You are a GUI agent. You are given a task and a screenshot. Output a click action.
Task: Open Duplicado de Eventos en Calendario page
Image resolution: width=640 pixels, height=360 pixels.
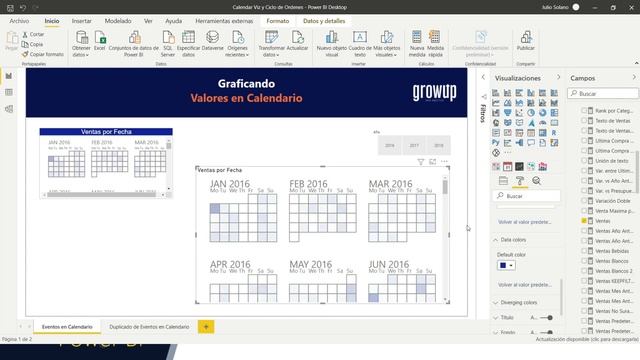coord(149,327)
